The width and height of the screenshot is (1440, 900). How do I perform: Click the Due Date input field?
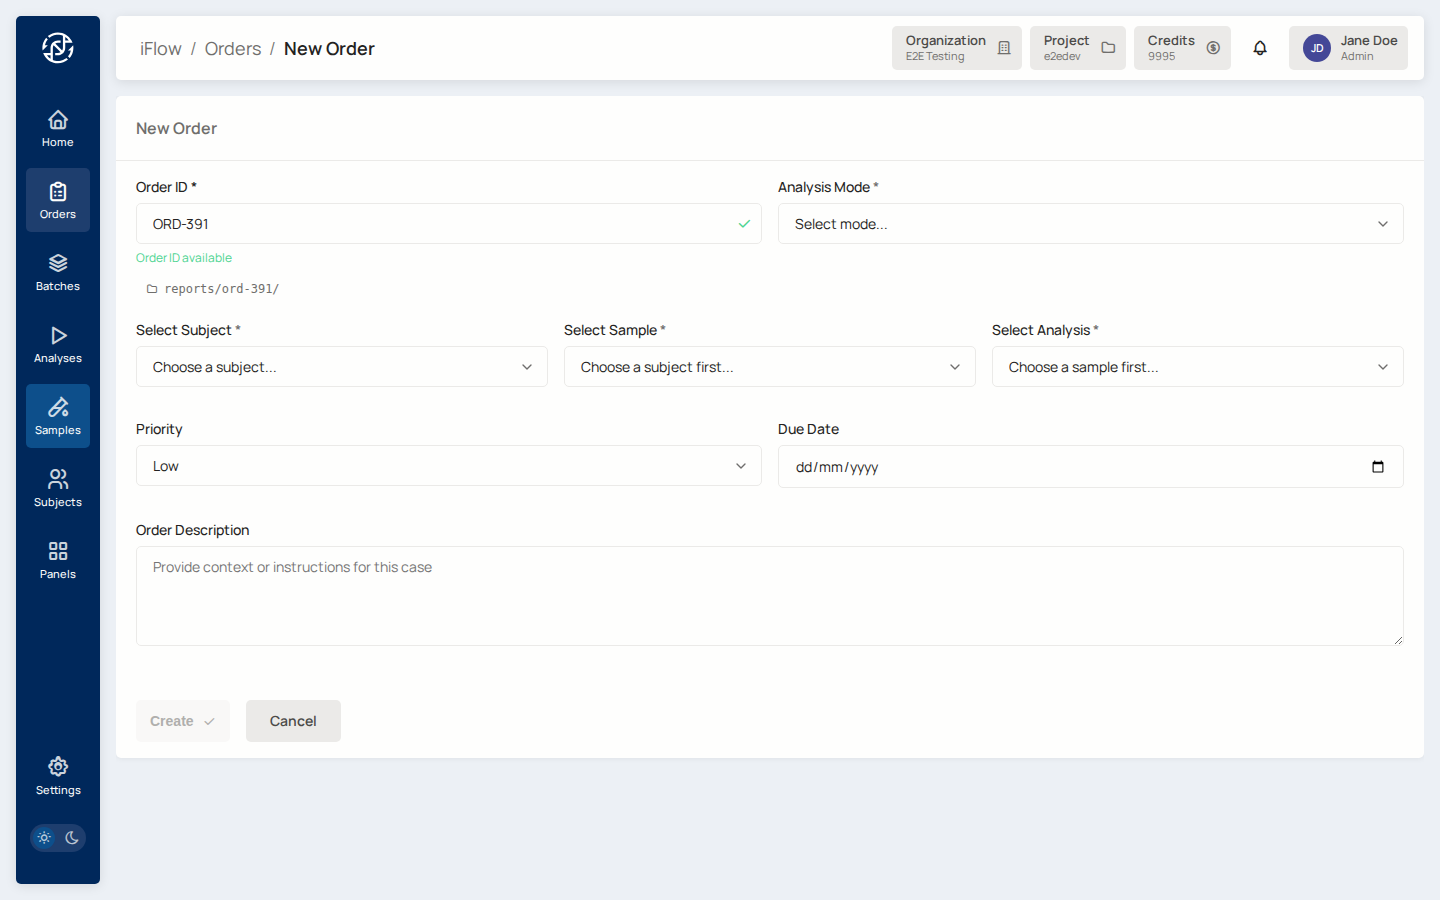[x=1091, y=467]
